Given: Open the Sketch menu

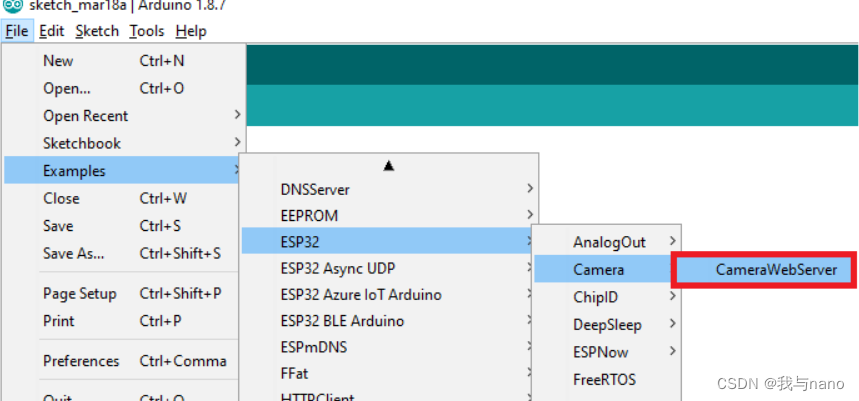Looking at the screenshot, I should [97, 31].
